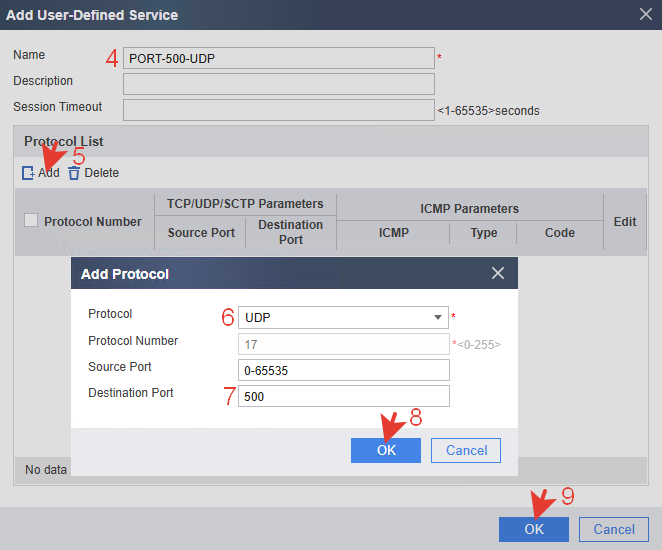Click the Session Timeout input field

(x=279, y=110)
